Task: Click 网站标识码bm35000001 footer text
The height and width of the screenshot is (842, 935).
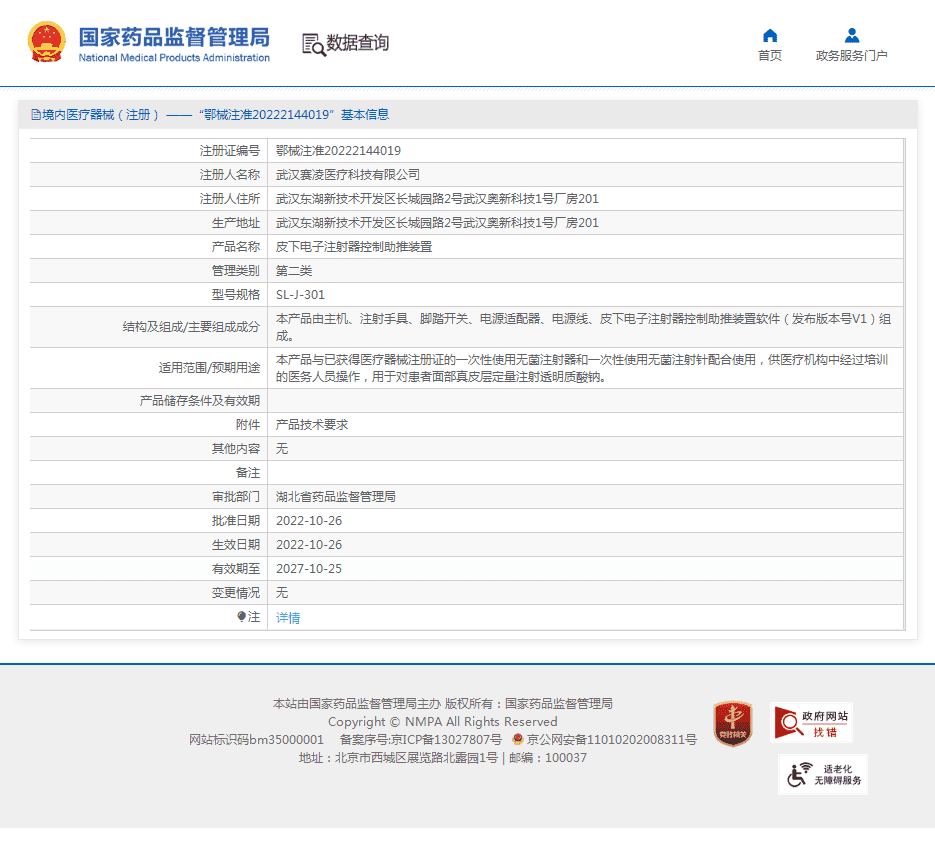Action: [x=256, y=740]
